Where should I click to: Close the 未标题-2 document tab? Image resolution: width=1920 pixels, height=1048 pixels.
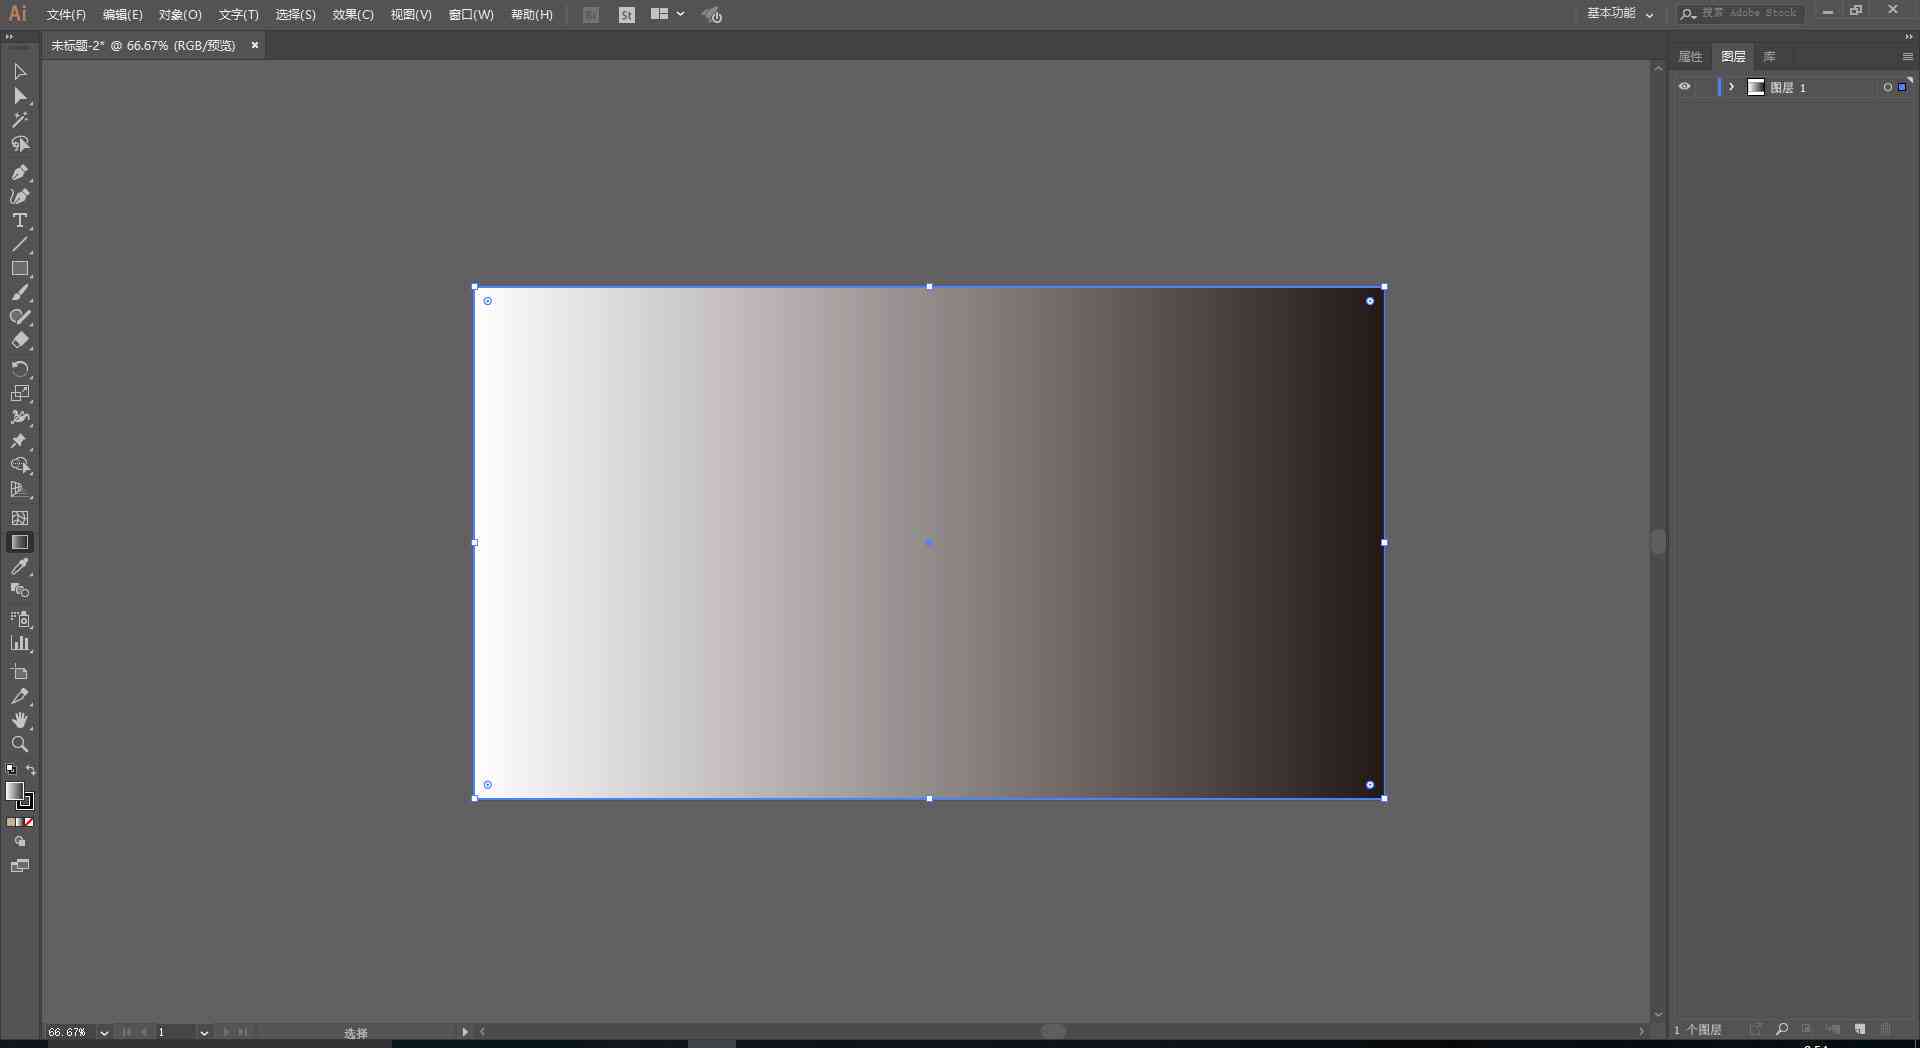254,45
